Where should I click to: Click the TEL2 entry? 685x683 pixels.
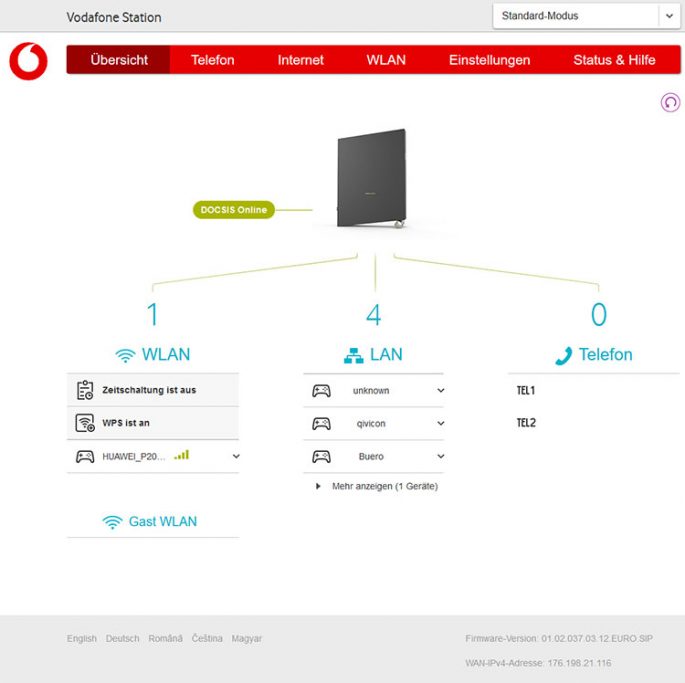(x=526, y=423)
